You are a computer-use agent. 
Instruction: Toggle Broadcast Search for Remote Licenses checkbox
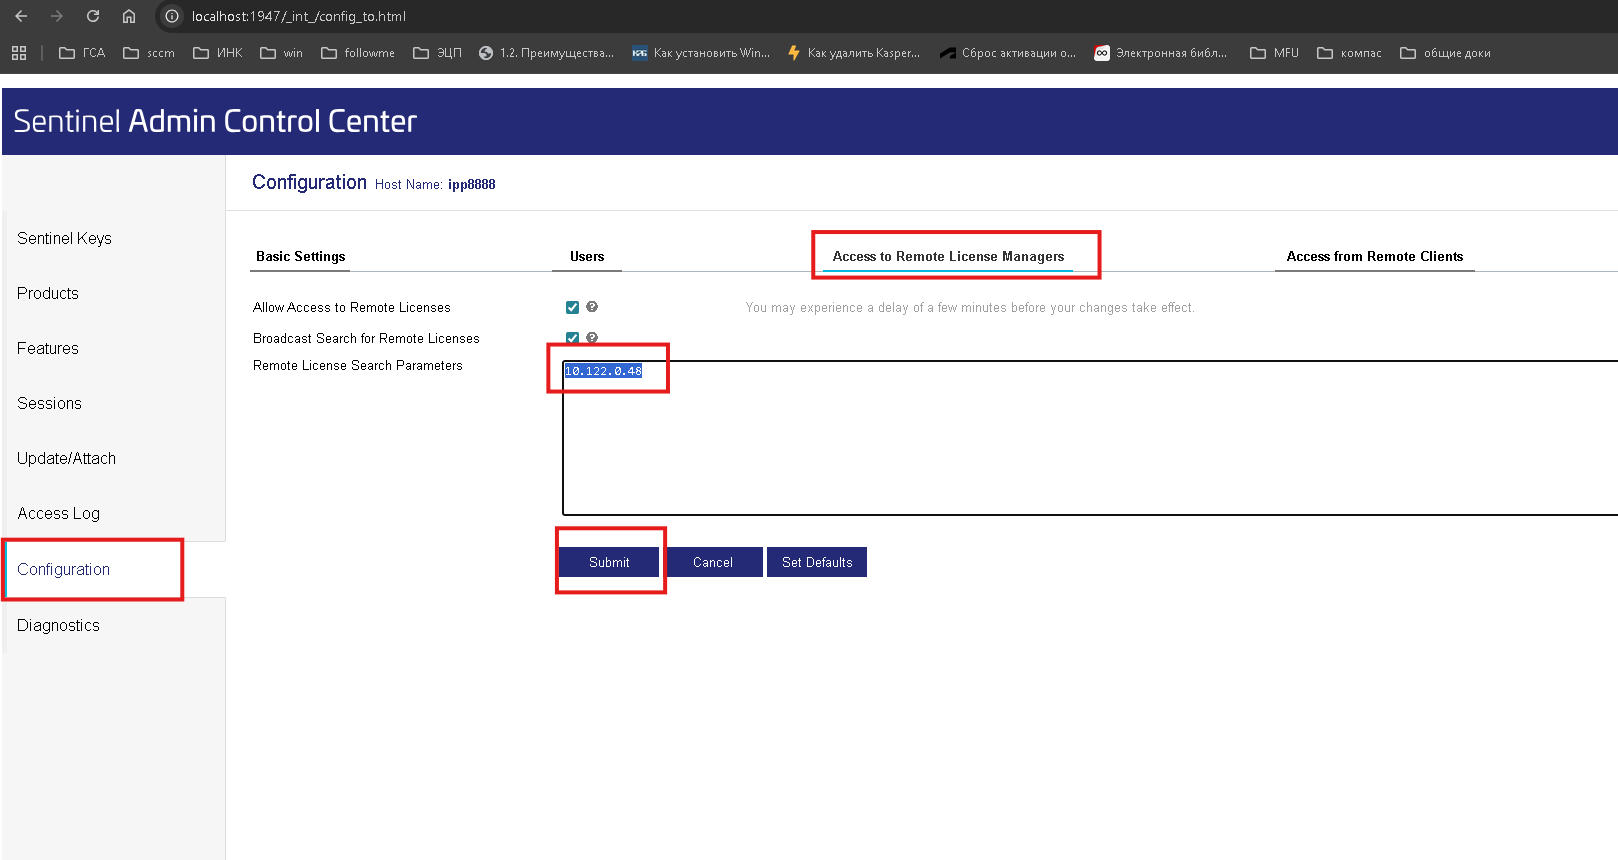[572, 338]
